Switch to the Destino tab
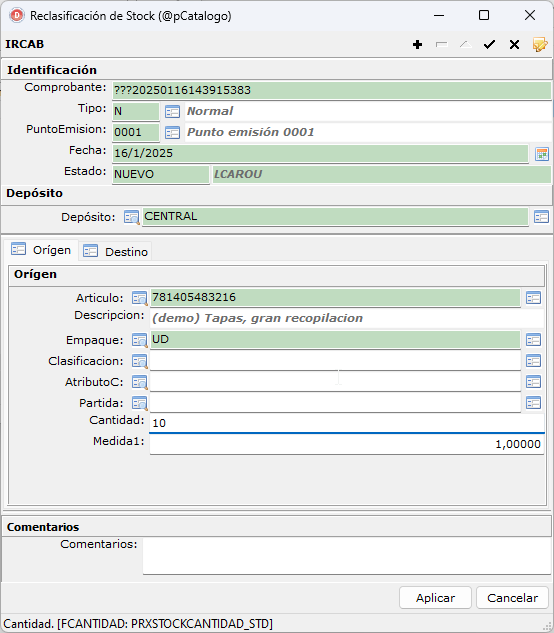 [115, 252]
